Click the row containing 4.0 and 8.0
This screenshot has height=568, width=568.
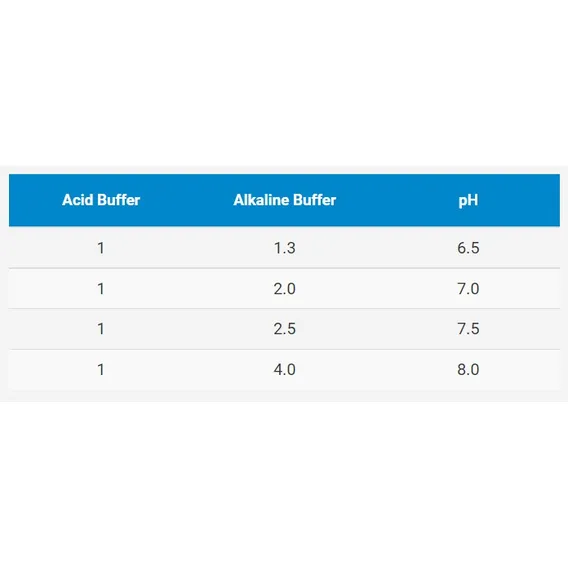[x=284, y=370]
